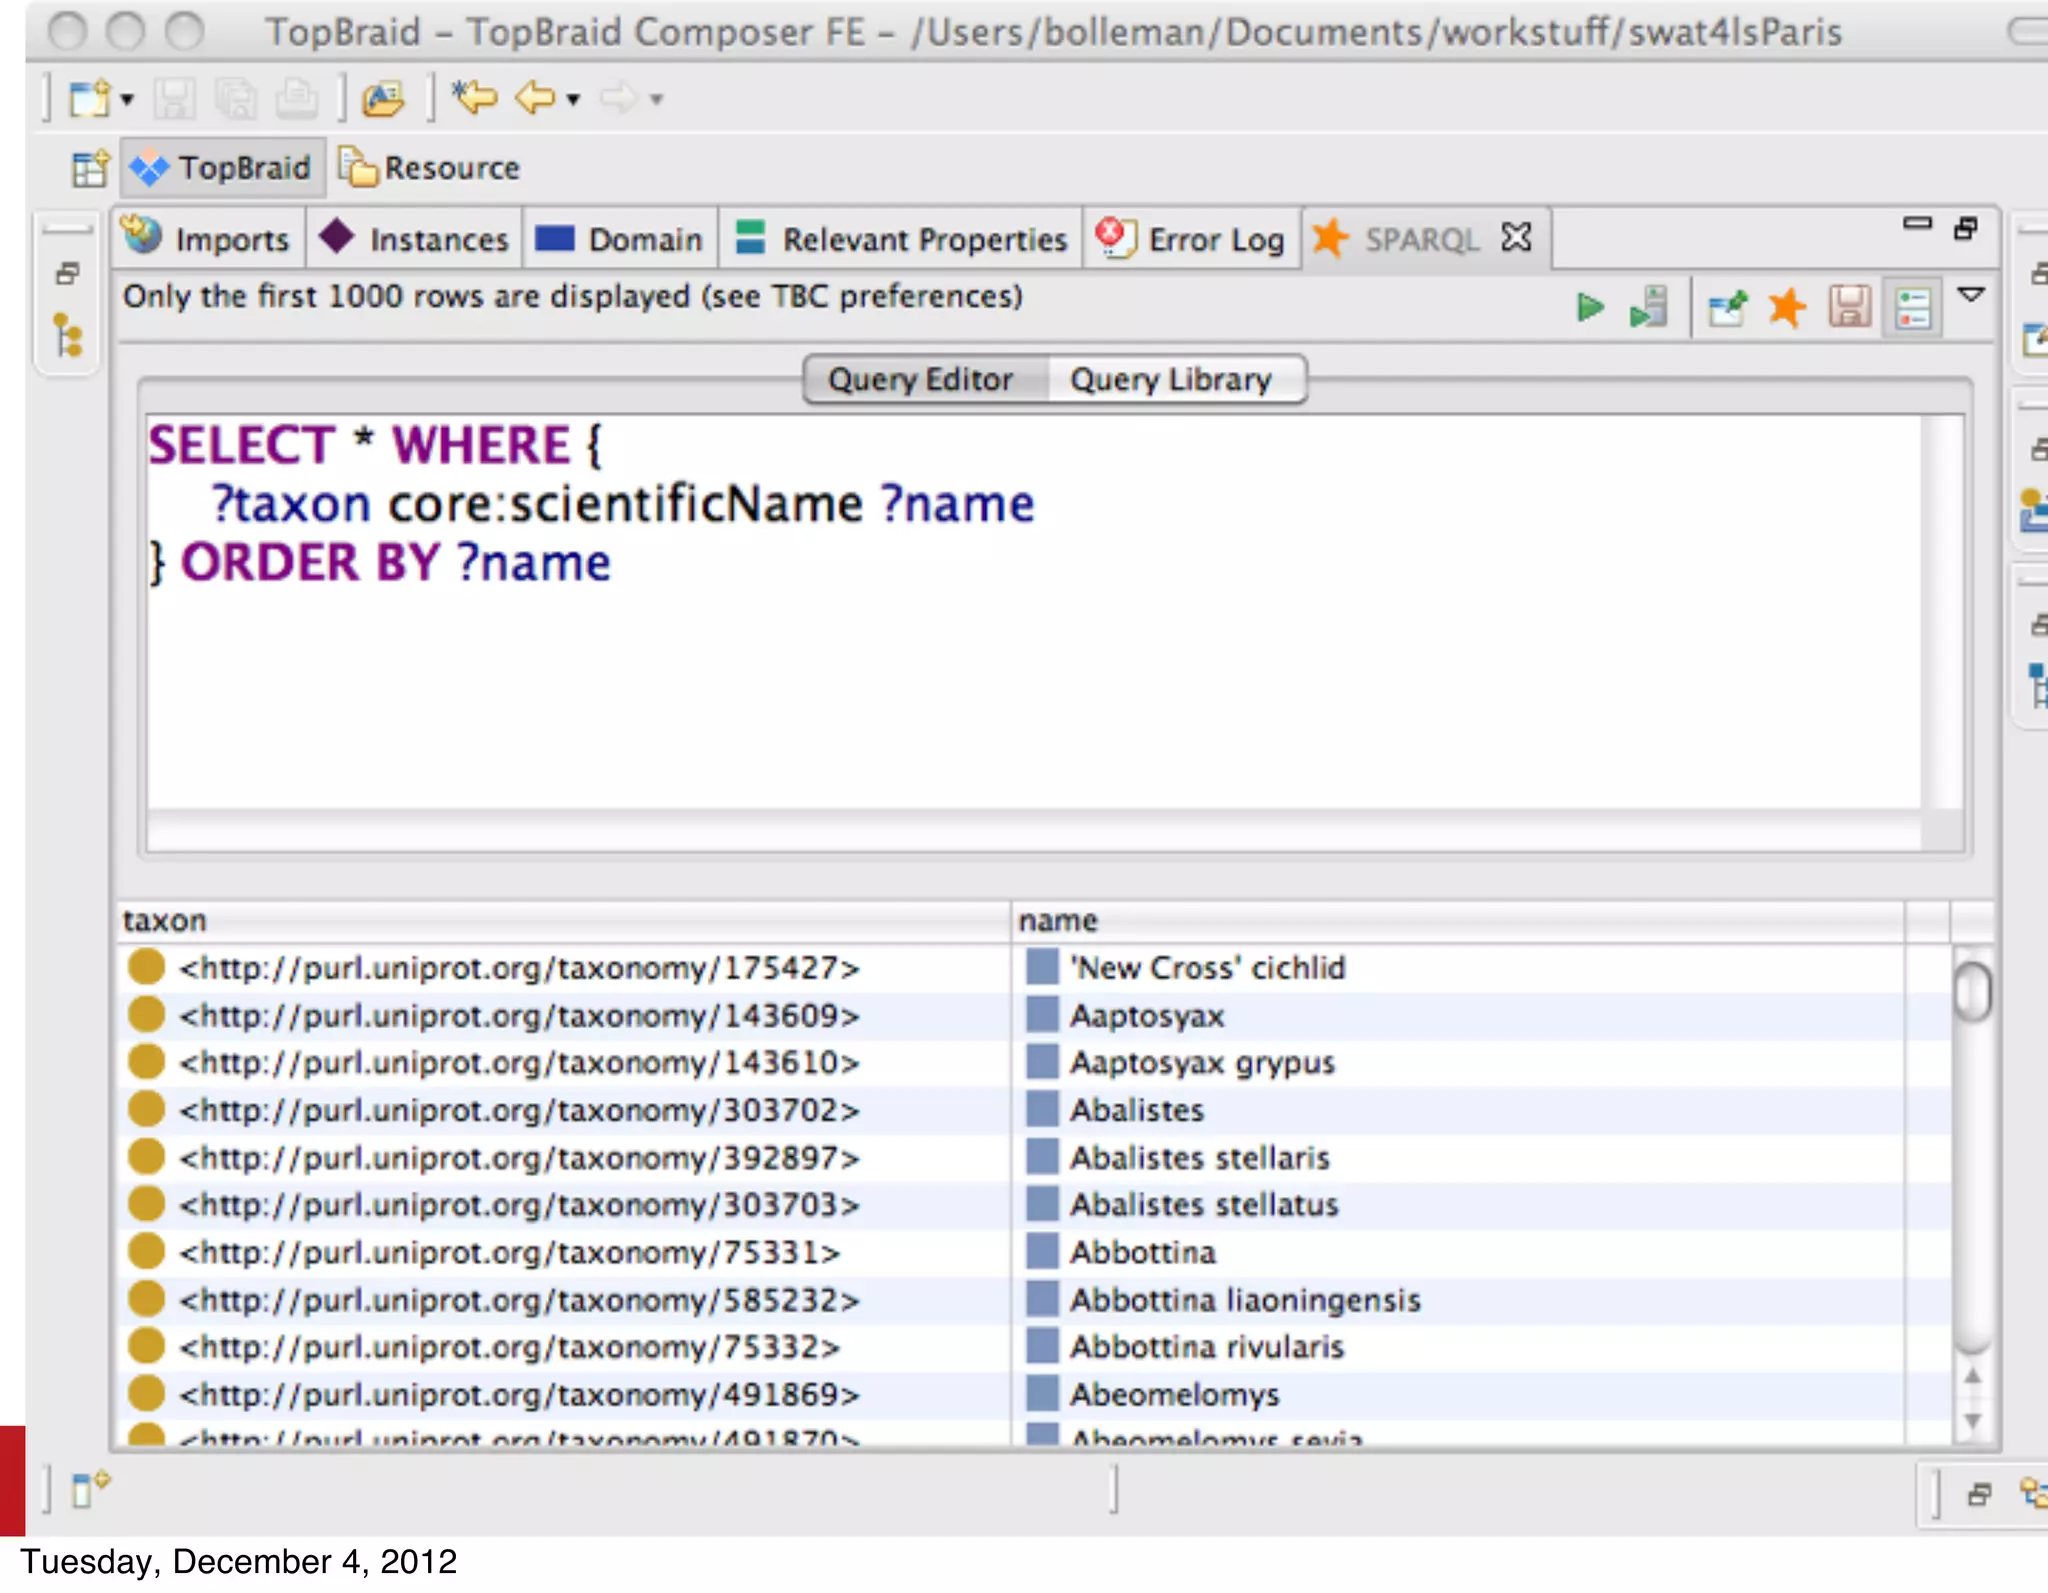Click the run-and-export query results icon
Viewport: 2048px width, 1593px height.
pos(1649,307)
